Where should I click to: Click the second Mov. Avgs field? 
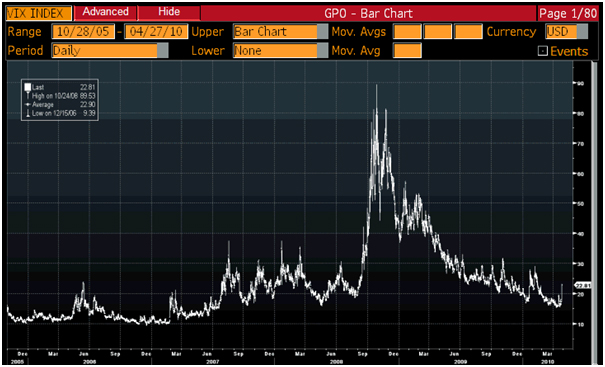[438, 32]
